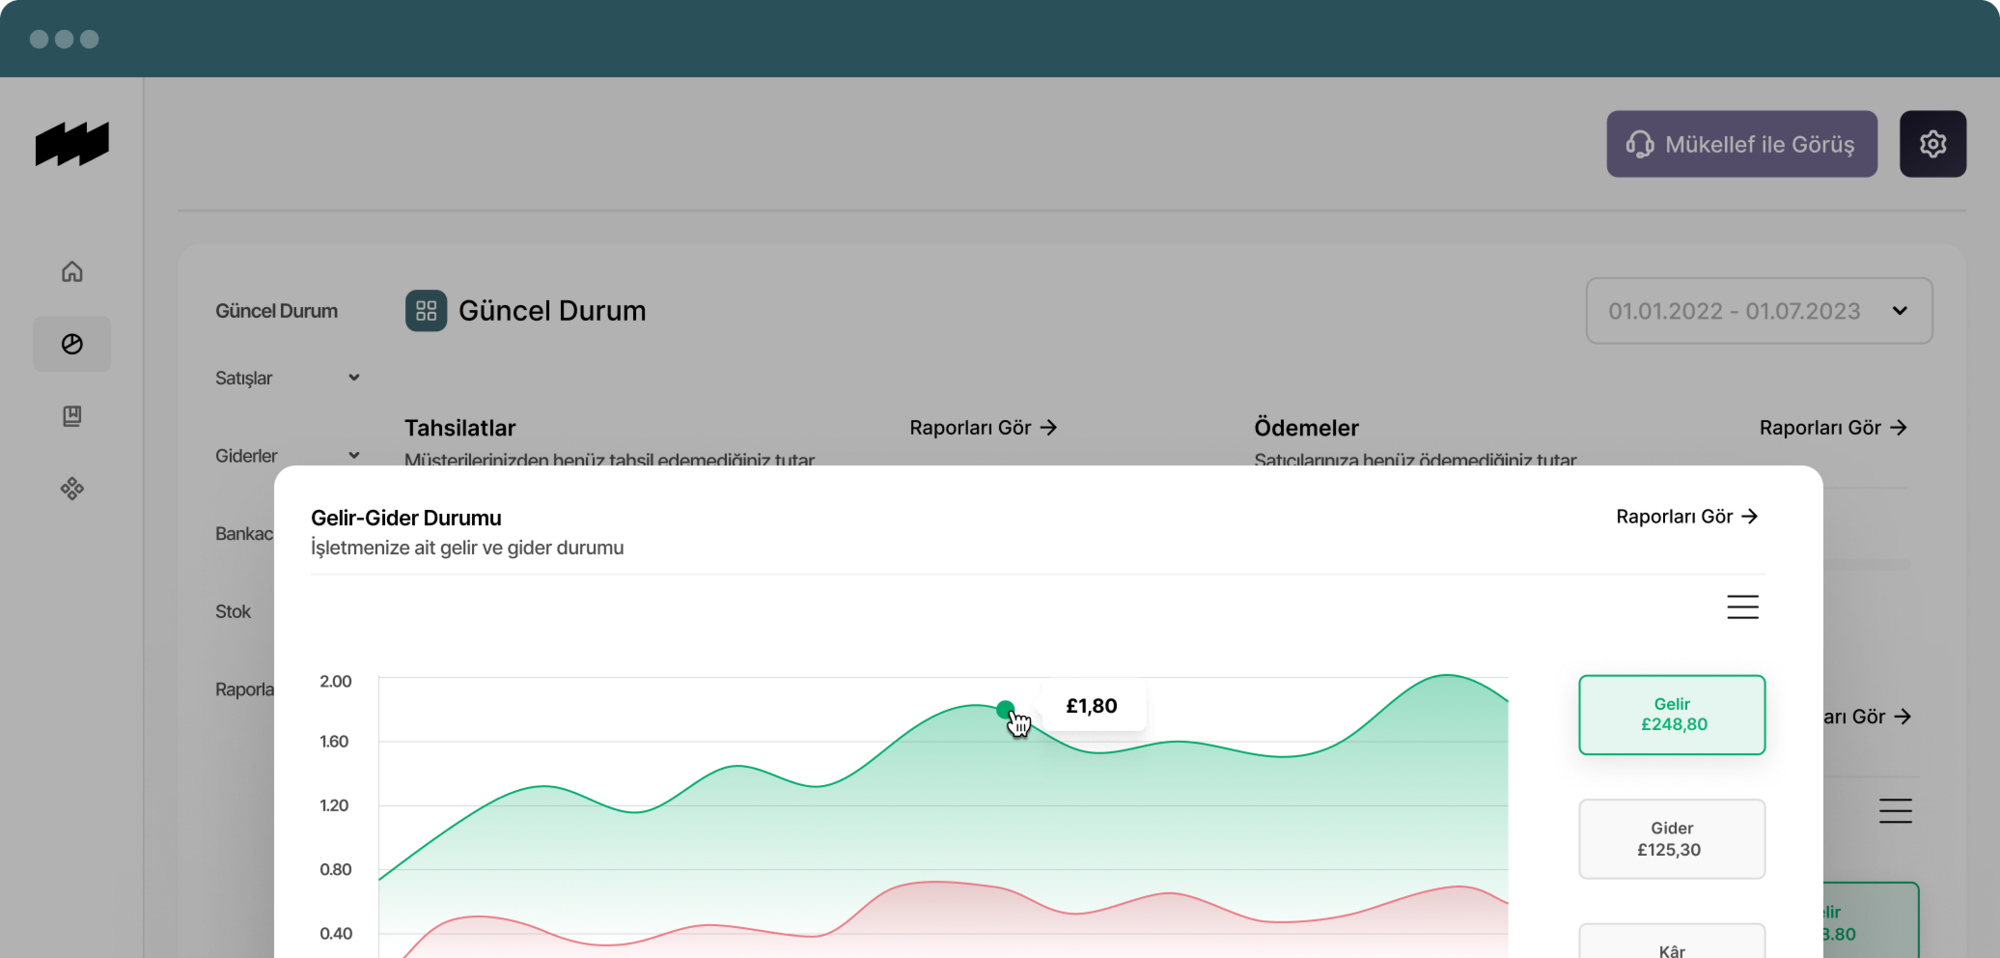Open the Gelir-Gider chart hamburger menu
2000x958 pixels.
tap(1742, 607)
